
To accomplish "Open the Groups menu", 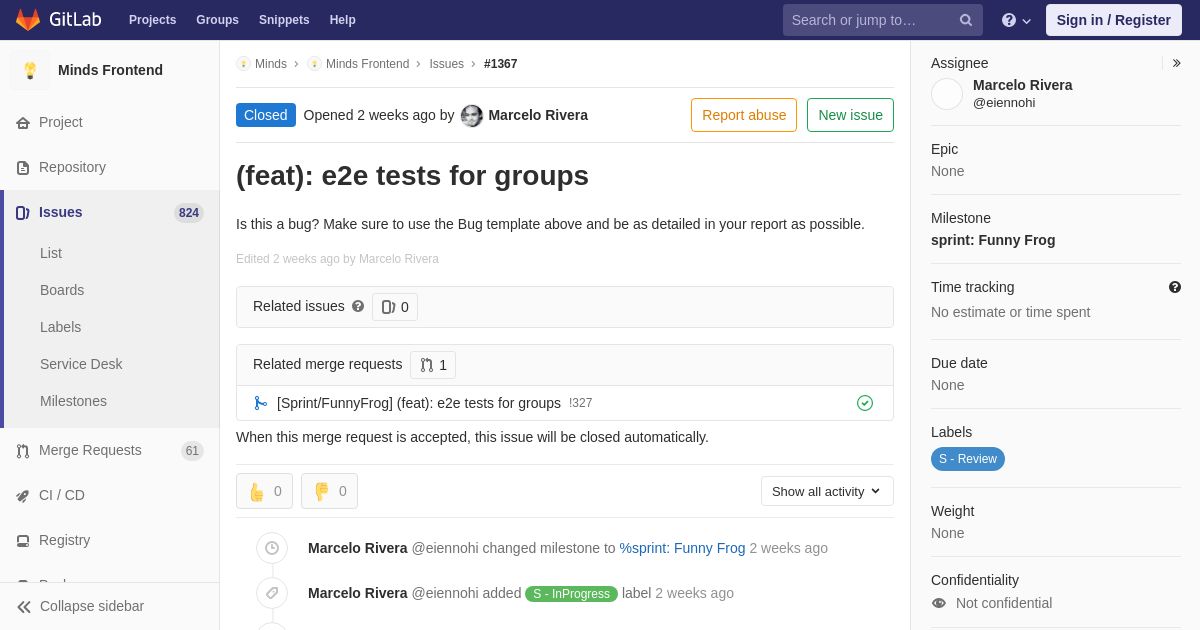I will tap(217, 20).
